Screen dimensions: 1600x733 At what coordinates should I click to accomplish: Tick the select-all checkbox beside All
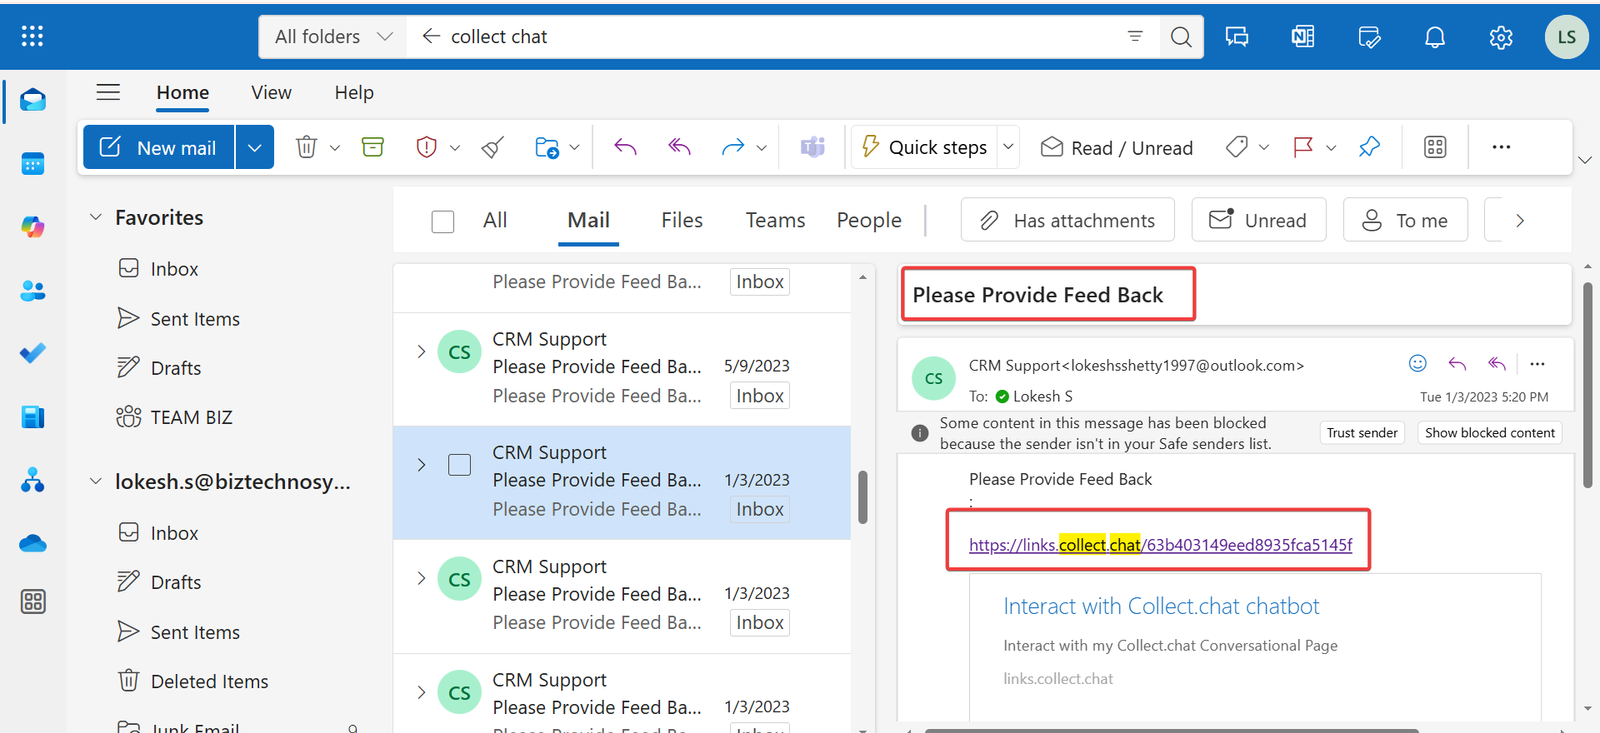(443, 221)
